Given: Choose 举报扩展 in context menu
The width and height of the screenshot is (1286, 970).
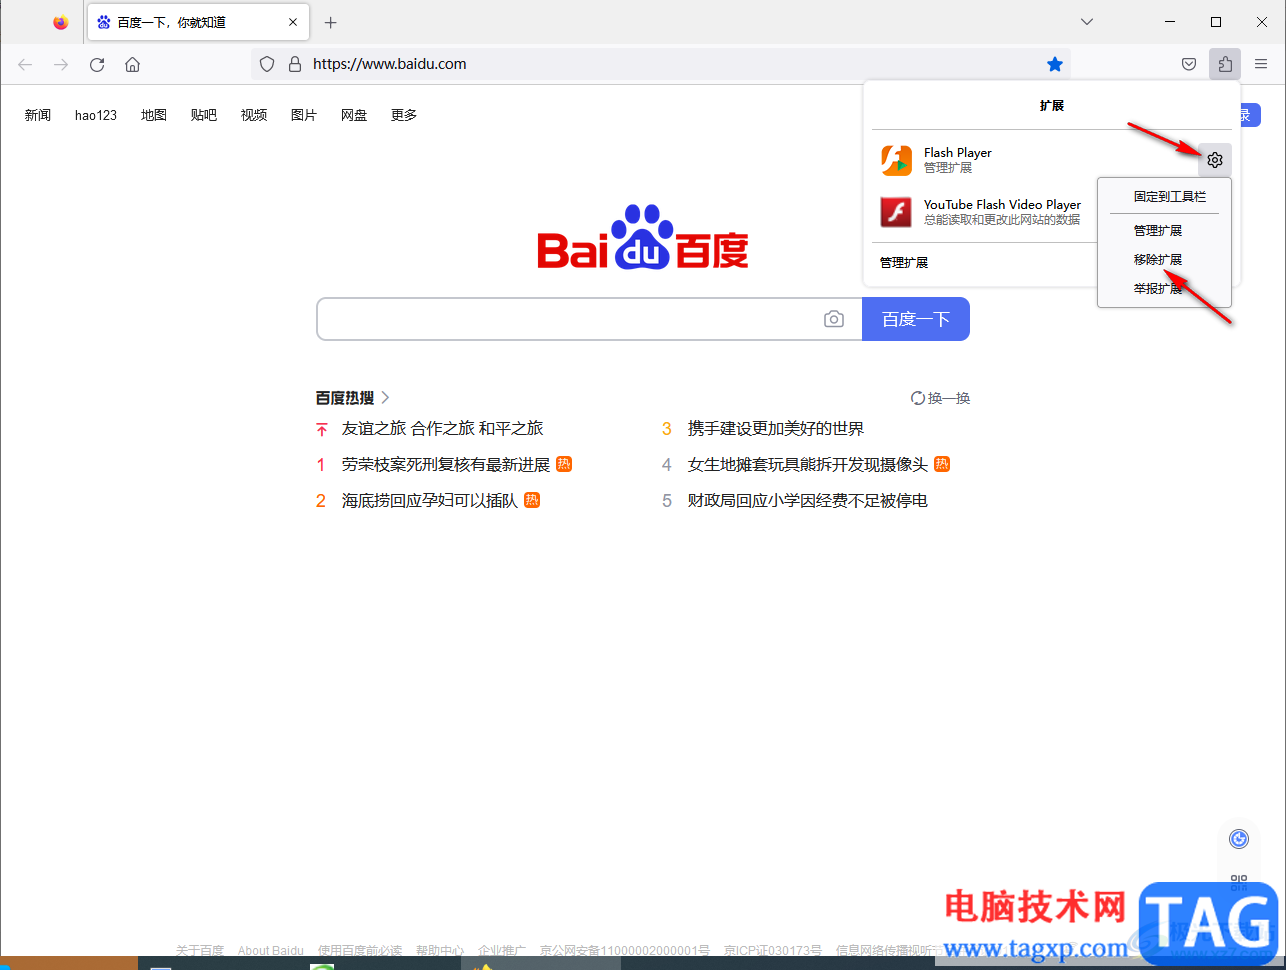Looking at the screenshot, I should 1157,289.
